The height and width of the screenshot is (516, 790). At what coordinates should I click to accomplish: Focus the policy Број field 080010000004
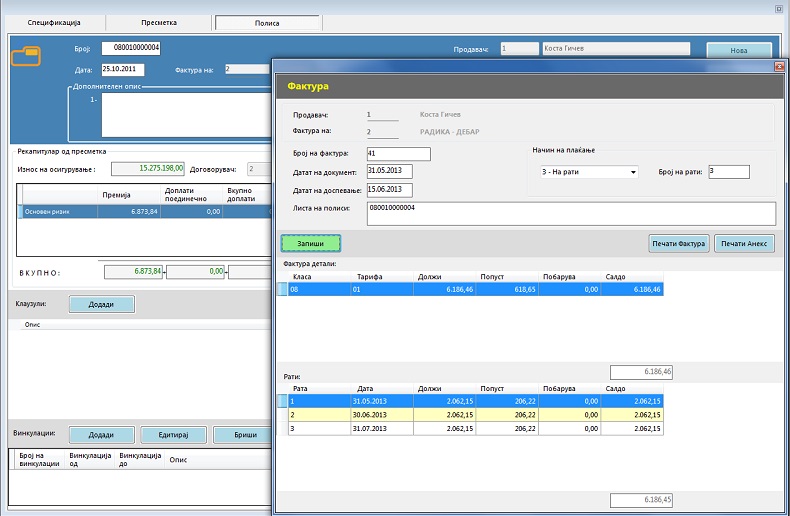131,48
